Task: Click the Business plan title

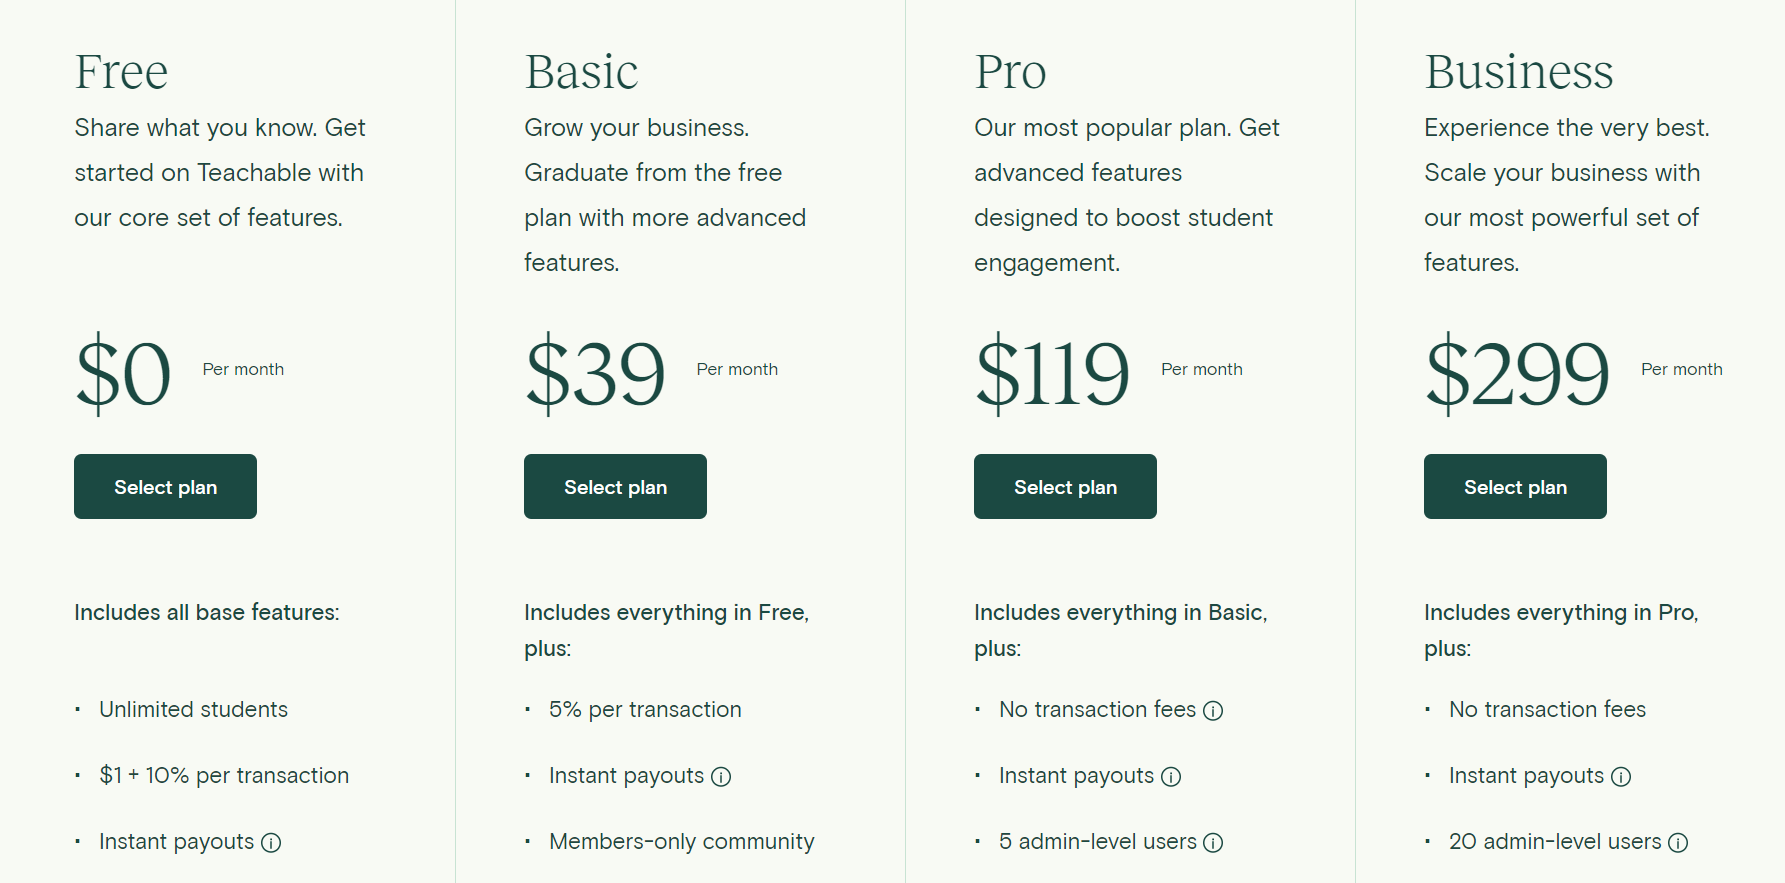Action: [1518, 72]
